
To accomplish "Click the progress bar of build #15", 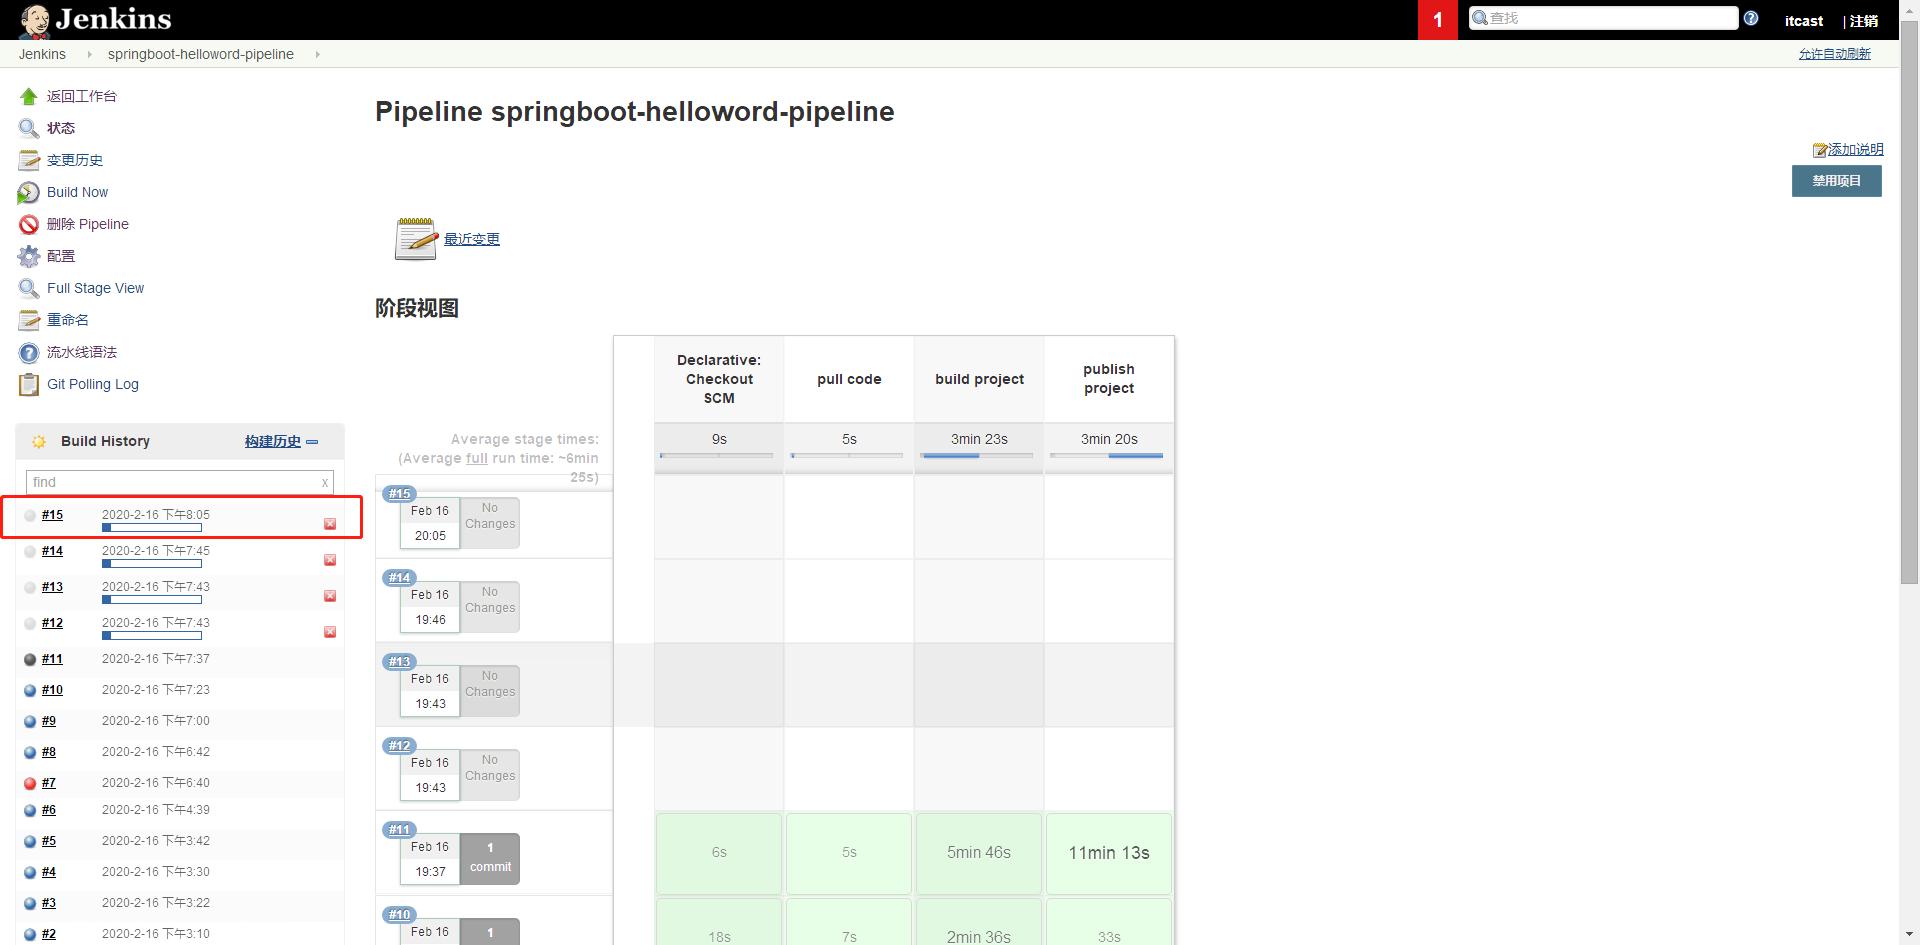I will 152,528.
